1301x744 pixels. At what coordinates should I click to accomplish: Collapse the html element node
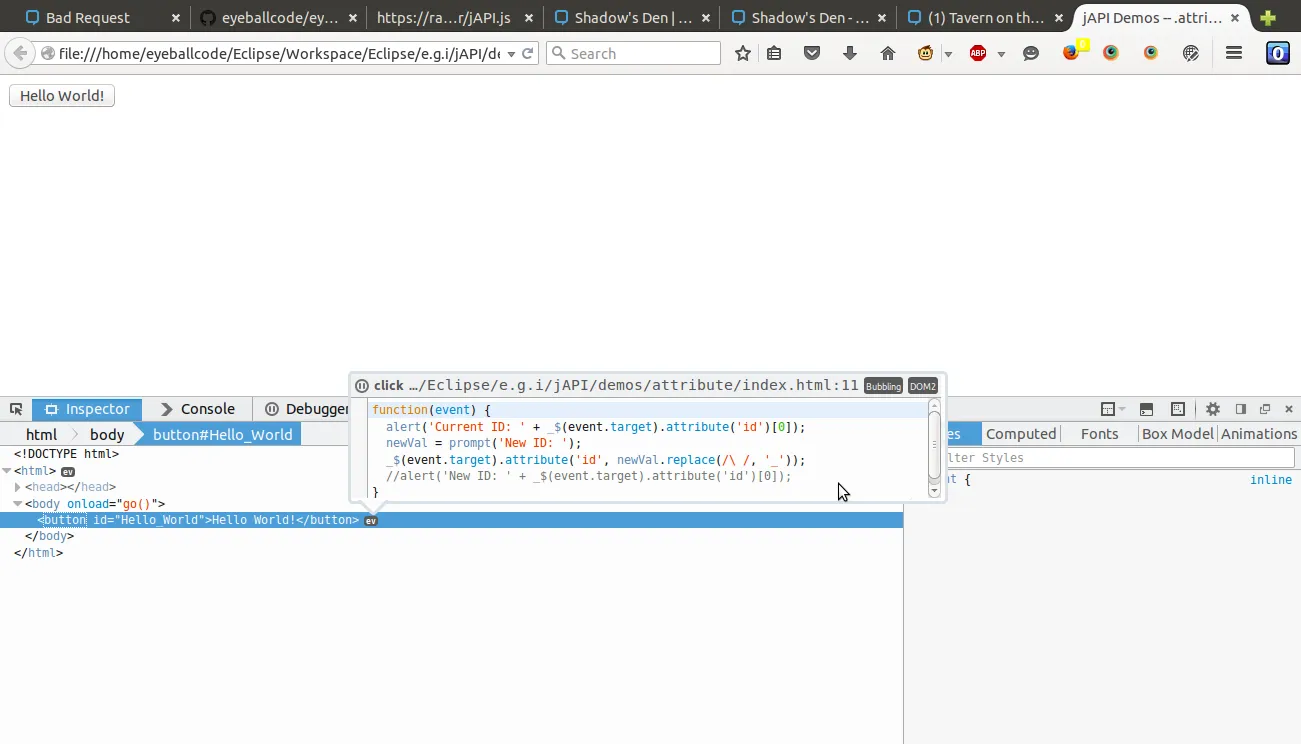point(7,471)
